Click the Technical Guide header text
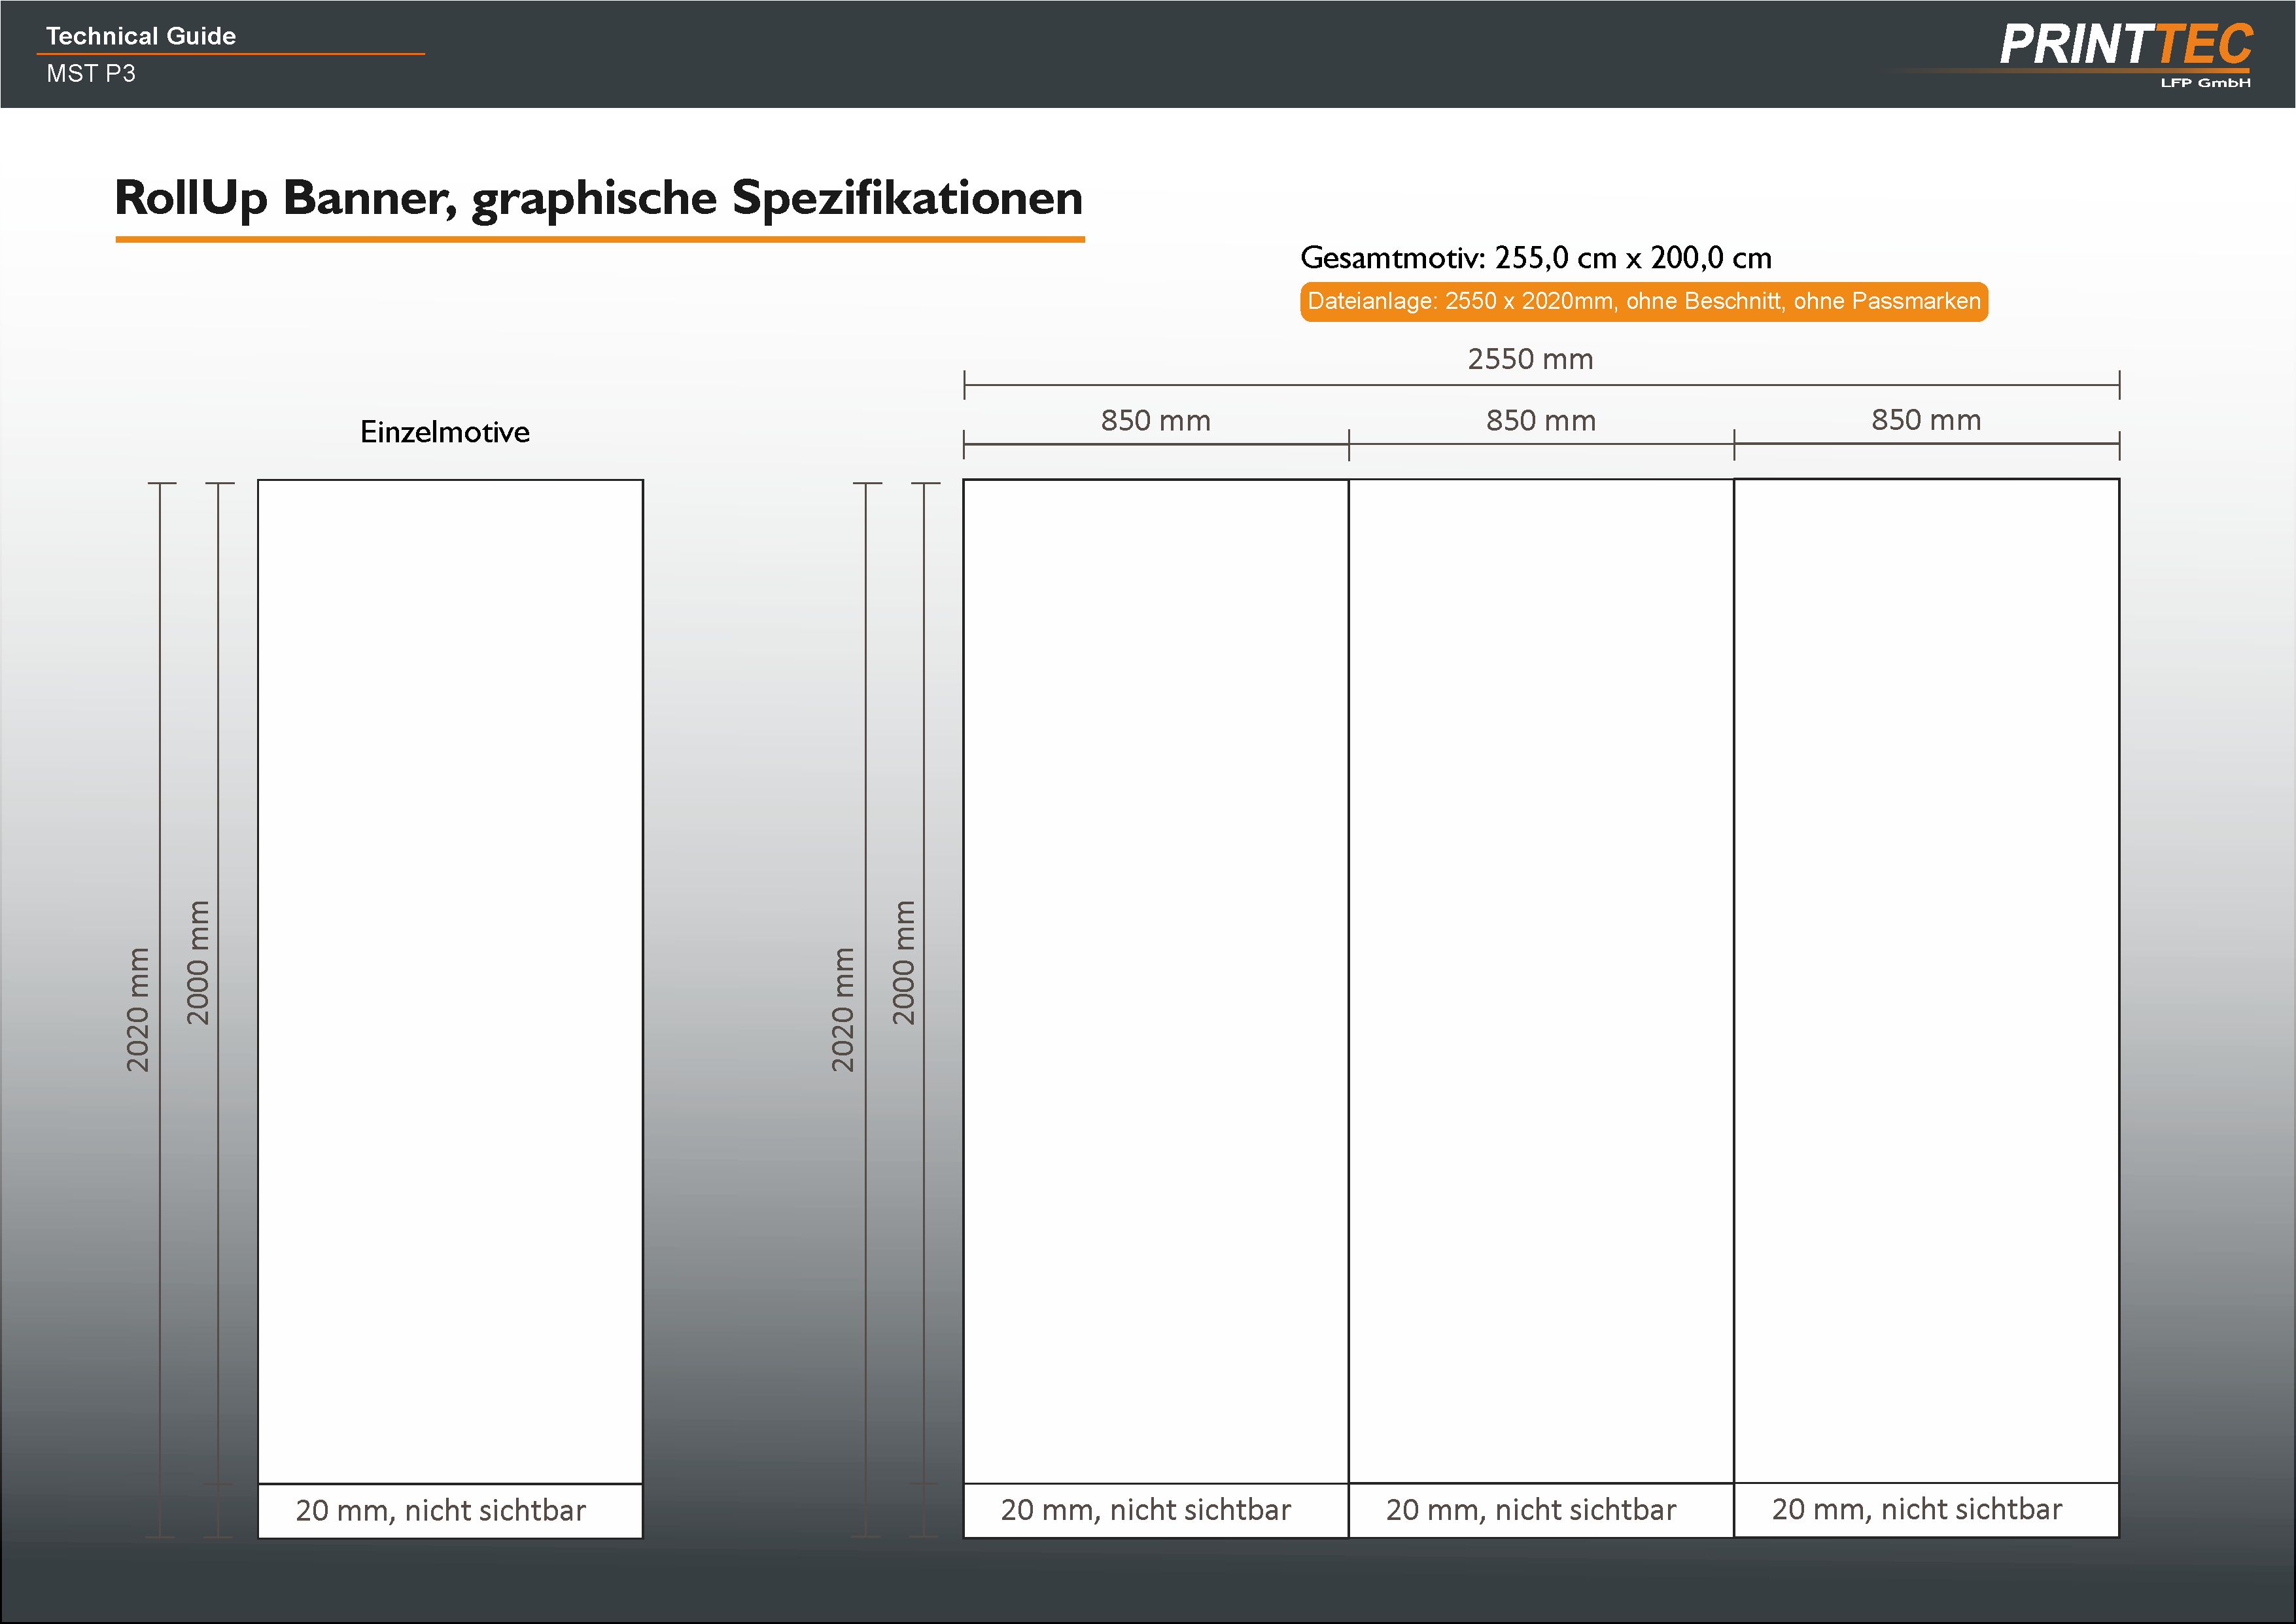The image size is (2296, 1624). (141, 36)
